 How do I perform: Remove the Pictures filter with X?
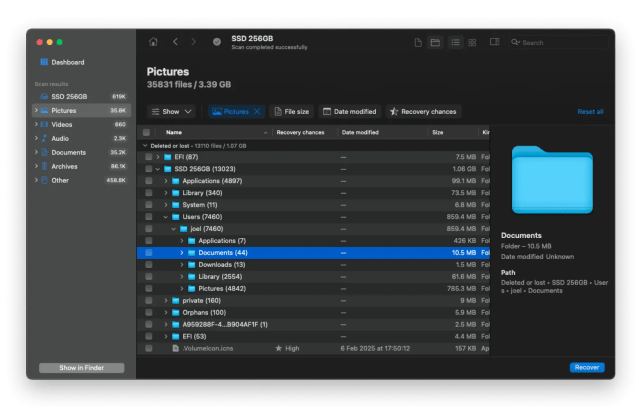pyautogui.click(x=257, y=111)
